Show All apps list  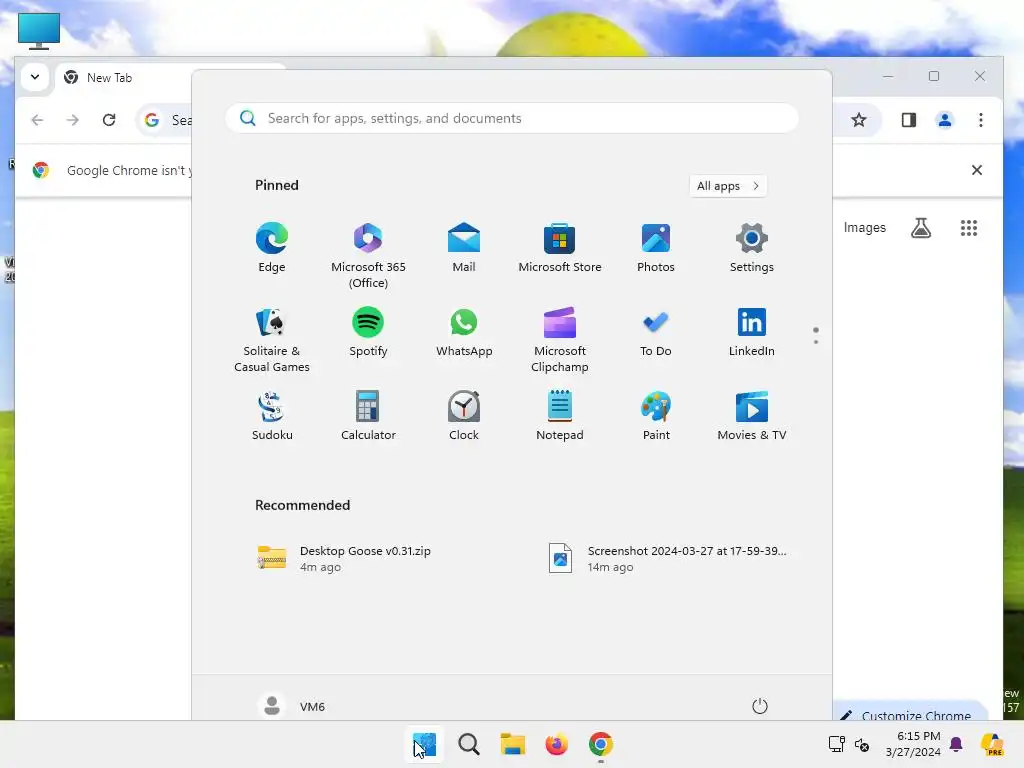click(728, 185)
